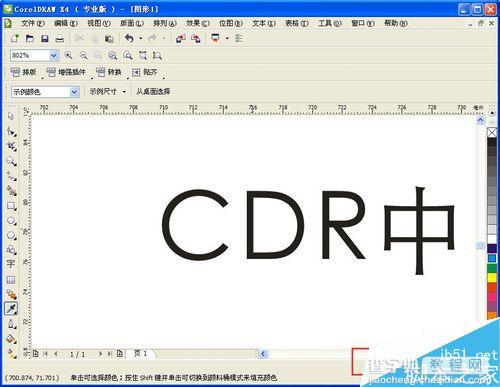This screenshot has height=387, width=500.
Task: Open the 效果(C) menu
Action: (x=198, y=23)
